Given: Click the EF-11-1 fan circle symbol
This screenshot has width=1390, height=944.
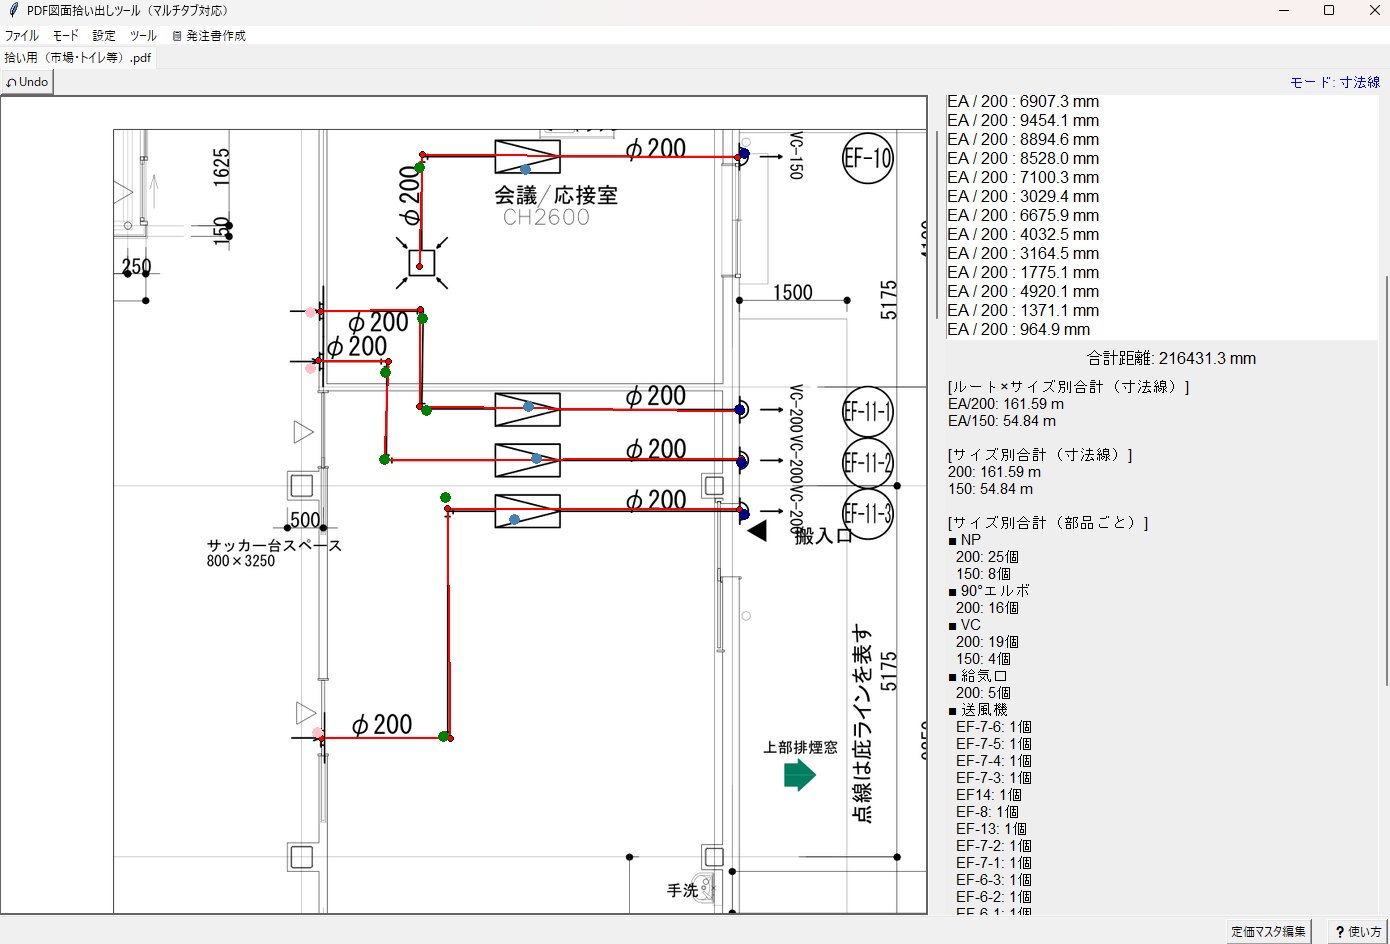Looking at the screenshot, I should 867,411.
